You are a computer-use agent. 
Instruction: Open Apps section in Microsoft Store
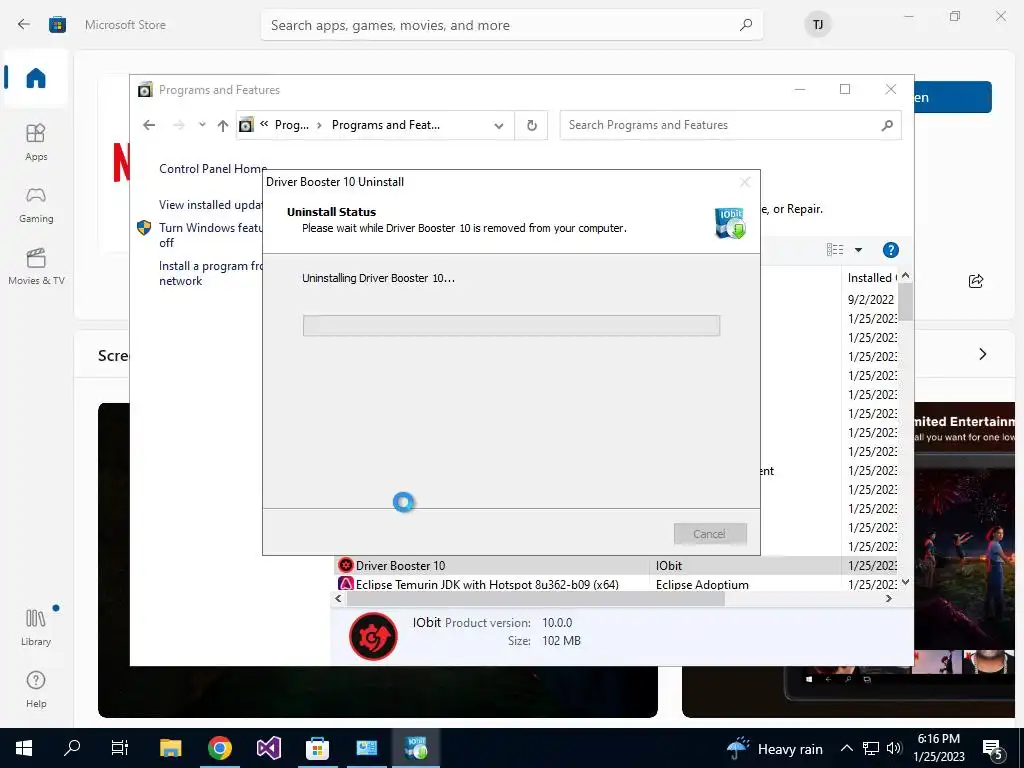tap(36, 142)
